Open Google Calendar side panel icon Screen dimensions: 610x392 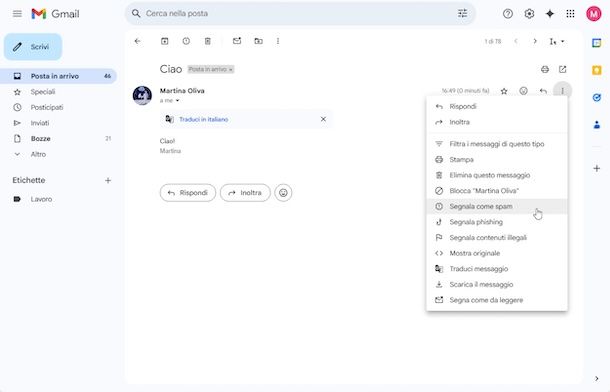coord(596,43)
